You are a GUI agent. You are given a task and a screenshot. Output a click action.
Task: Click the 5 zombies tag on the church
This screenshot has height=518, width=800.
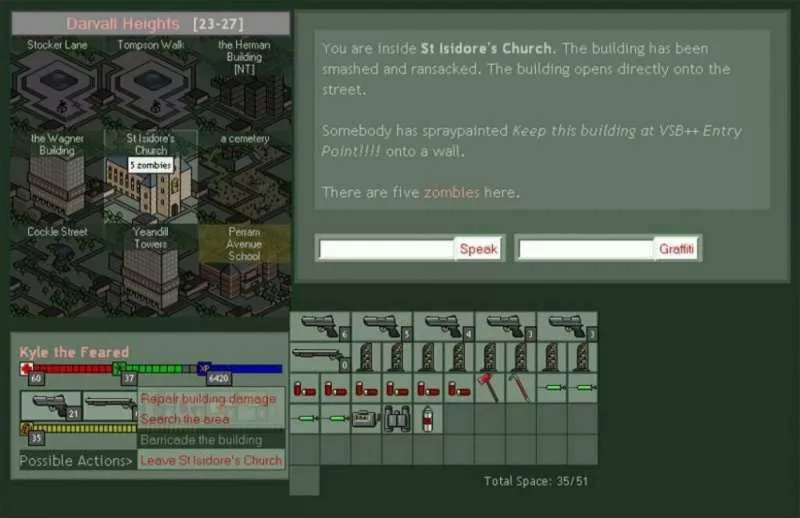pyautogui.click(x=151, y=165)
